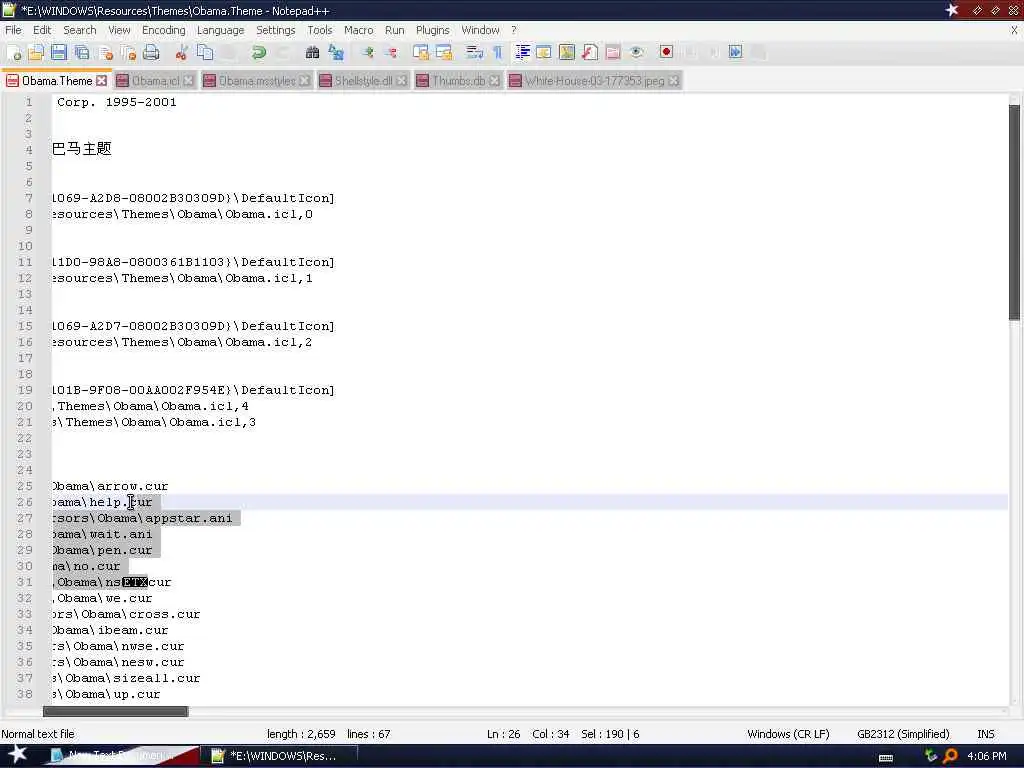Save the current file with Save icon

(59, 53)
